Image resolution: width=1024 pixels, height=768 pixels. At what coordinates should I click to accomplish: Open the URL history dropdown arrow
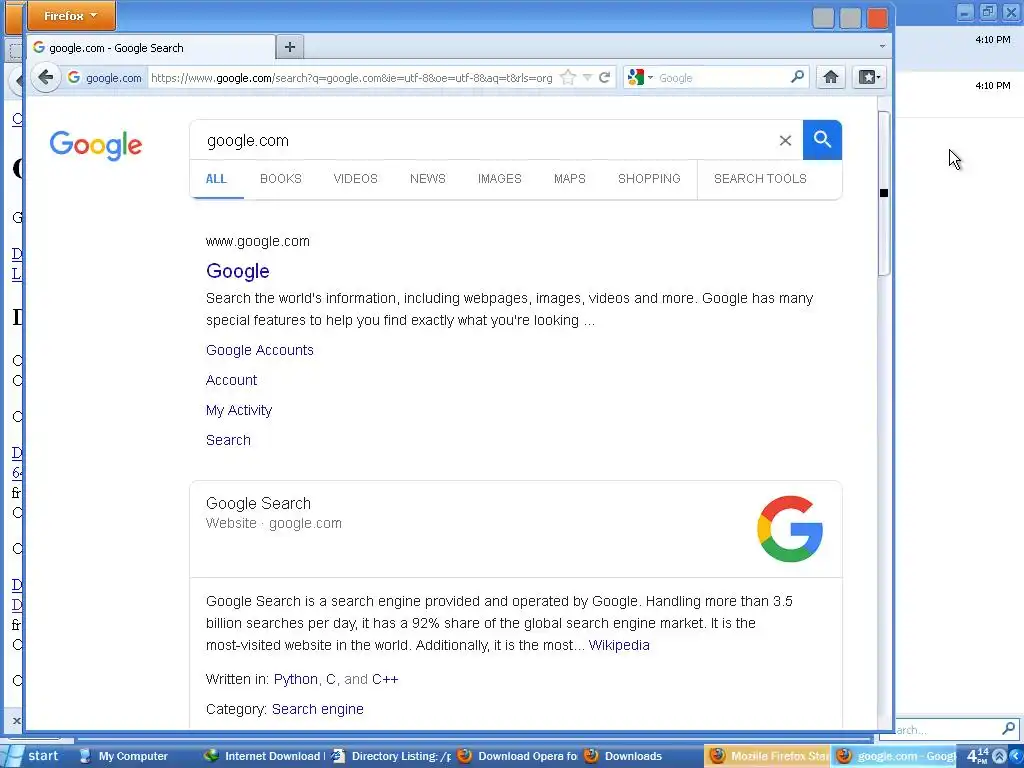tap(587, 78)
